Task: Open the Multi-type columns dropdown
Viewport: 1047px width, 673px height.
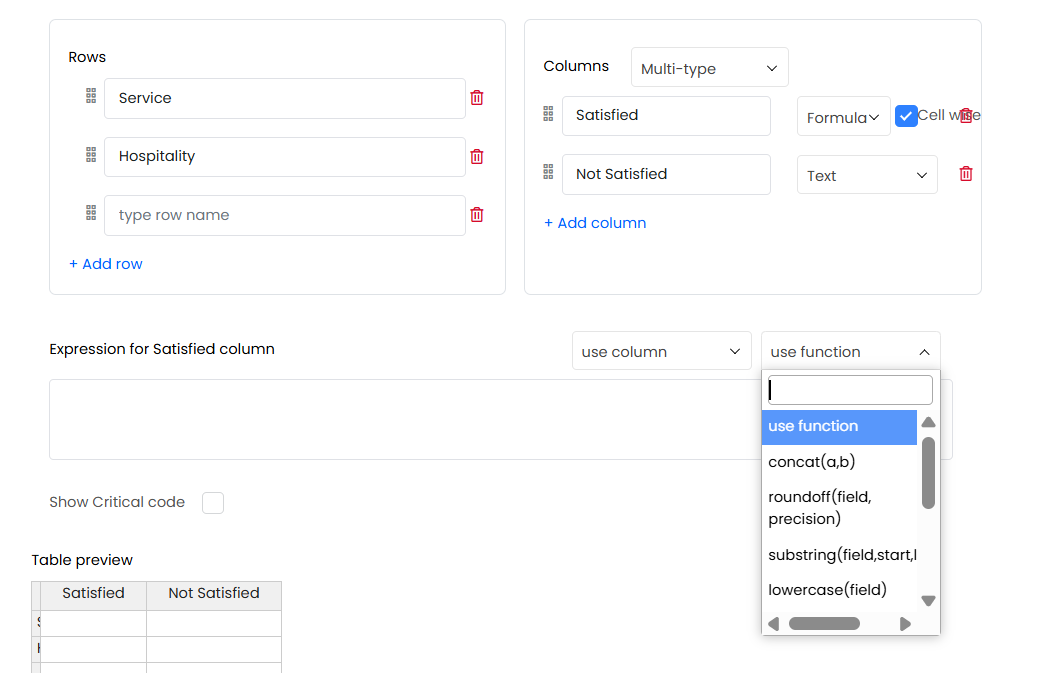Action: tap(709, 68)
